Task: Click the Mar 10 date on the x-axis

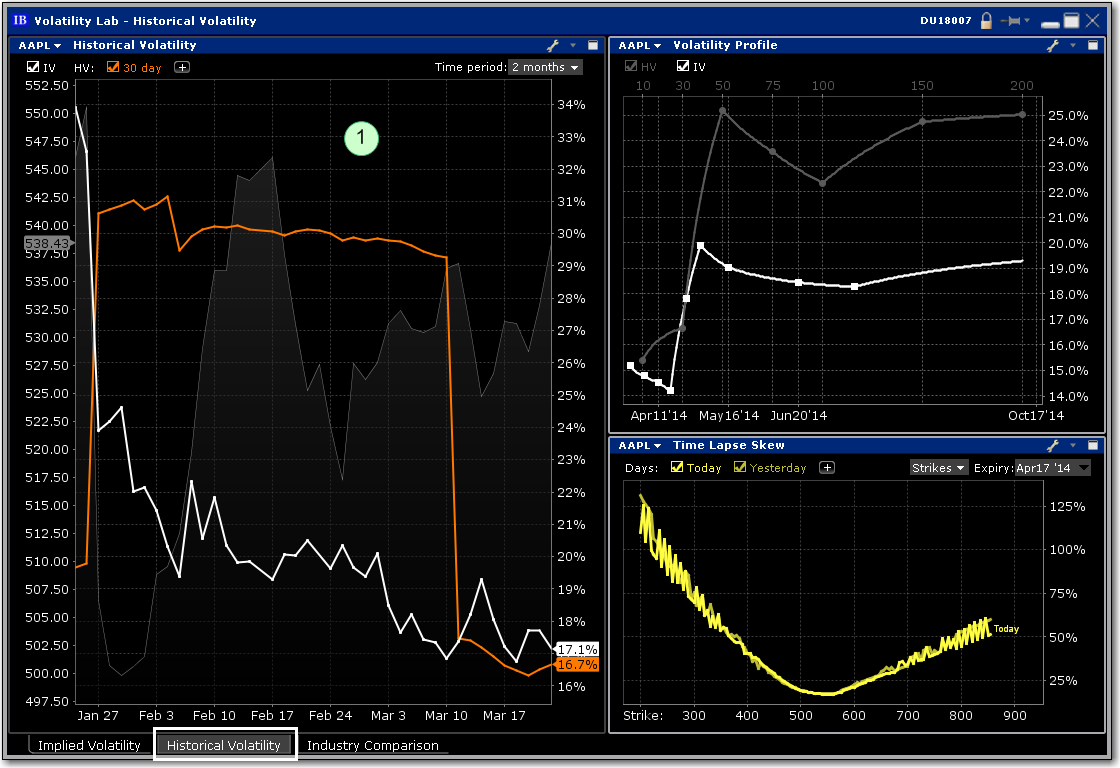Action: tap(446, 715)
